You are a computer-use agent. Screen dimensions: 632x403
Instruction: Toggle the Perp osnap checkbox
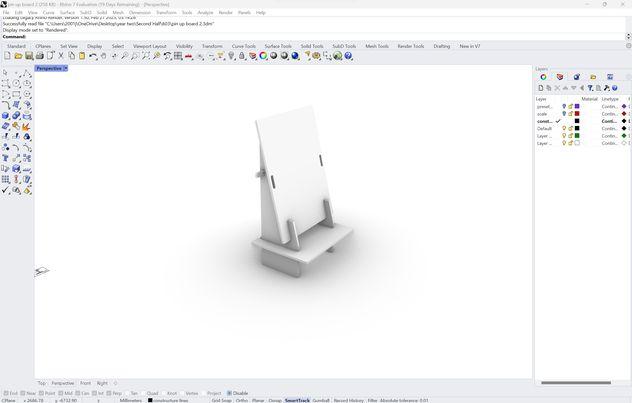click(109, 393)
